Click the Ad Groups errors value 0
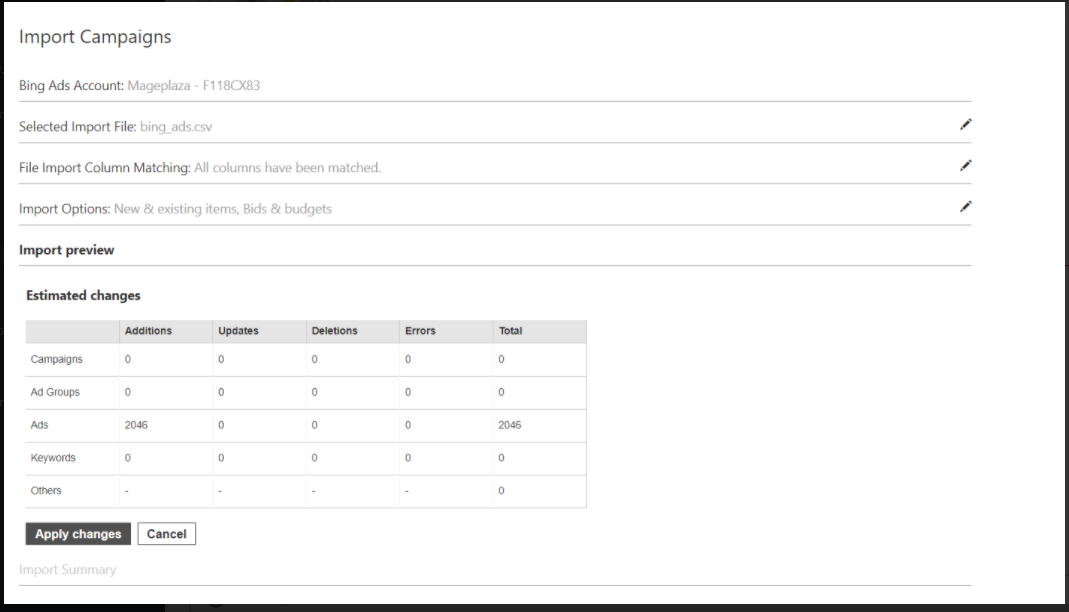The width and height of the screenshot is (1069, 612). pos(408,392)
